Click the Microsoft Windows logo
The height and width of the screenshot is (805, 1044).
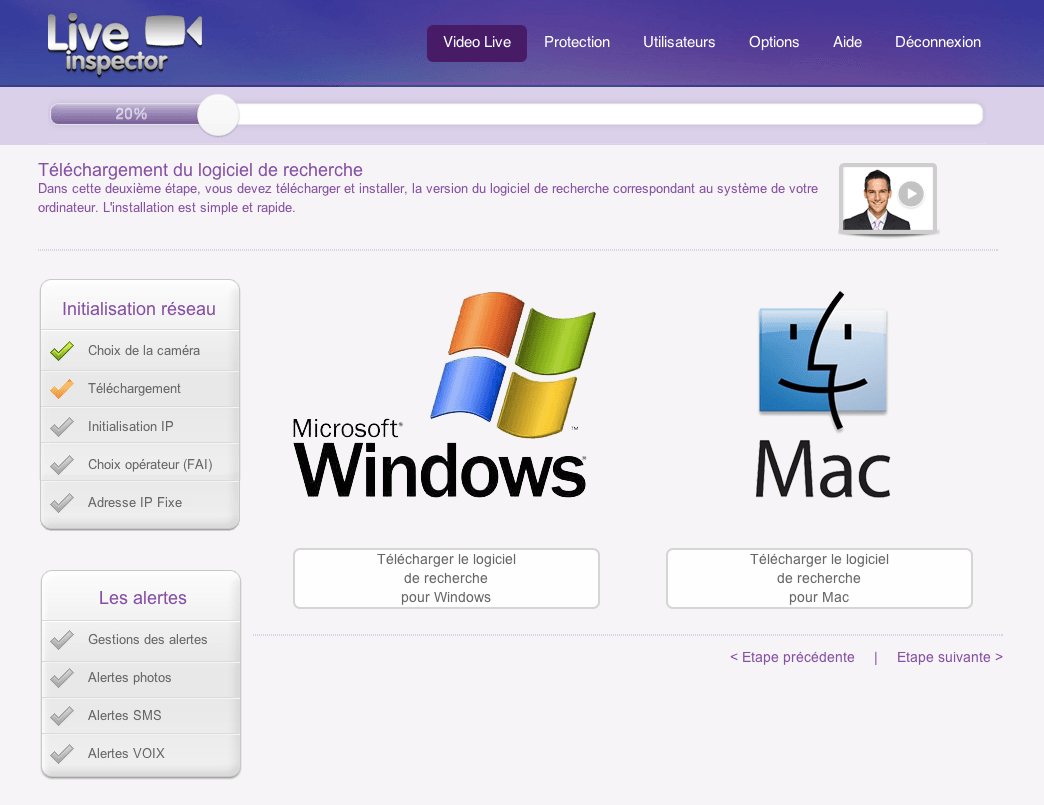[x=444, y=395]
